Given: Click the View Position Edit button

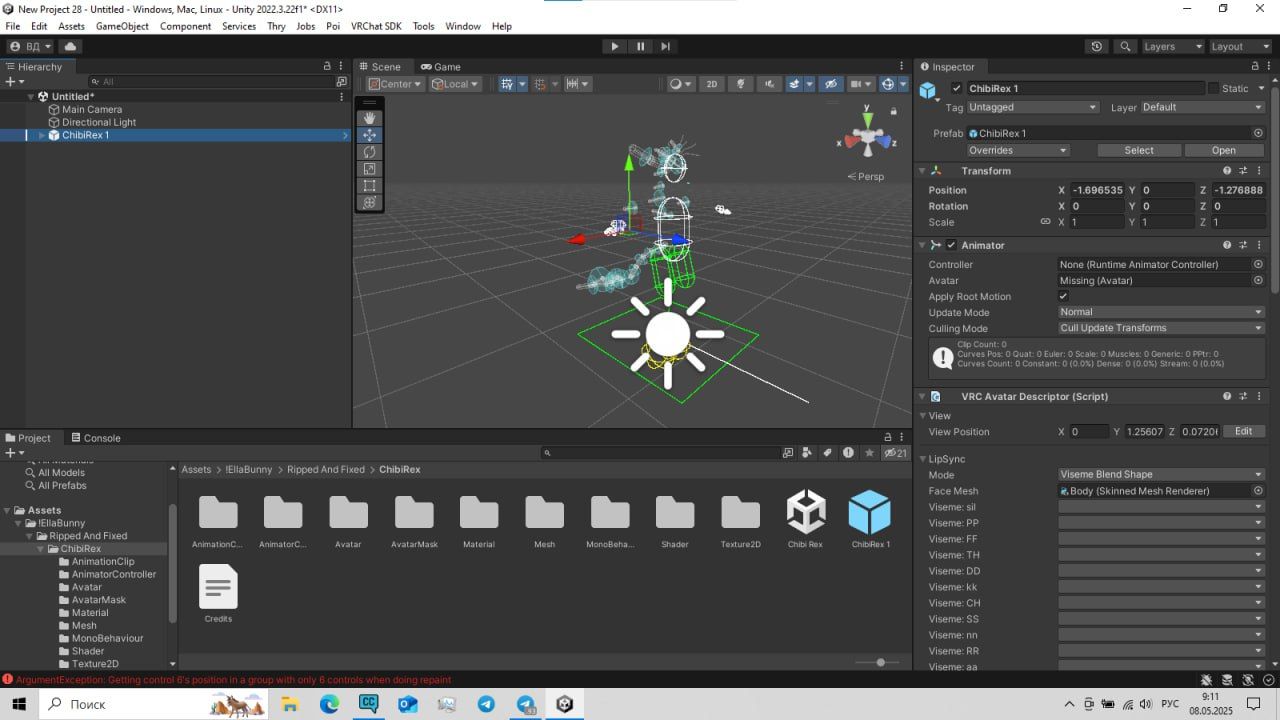Looking at the screenshot, I should pyautogui.click(x=1243, y=432).
